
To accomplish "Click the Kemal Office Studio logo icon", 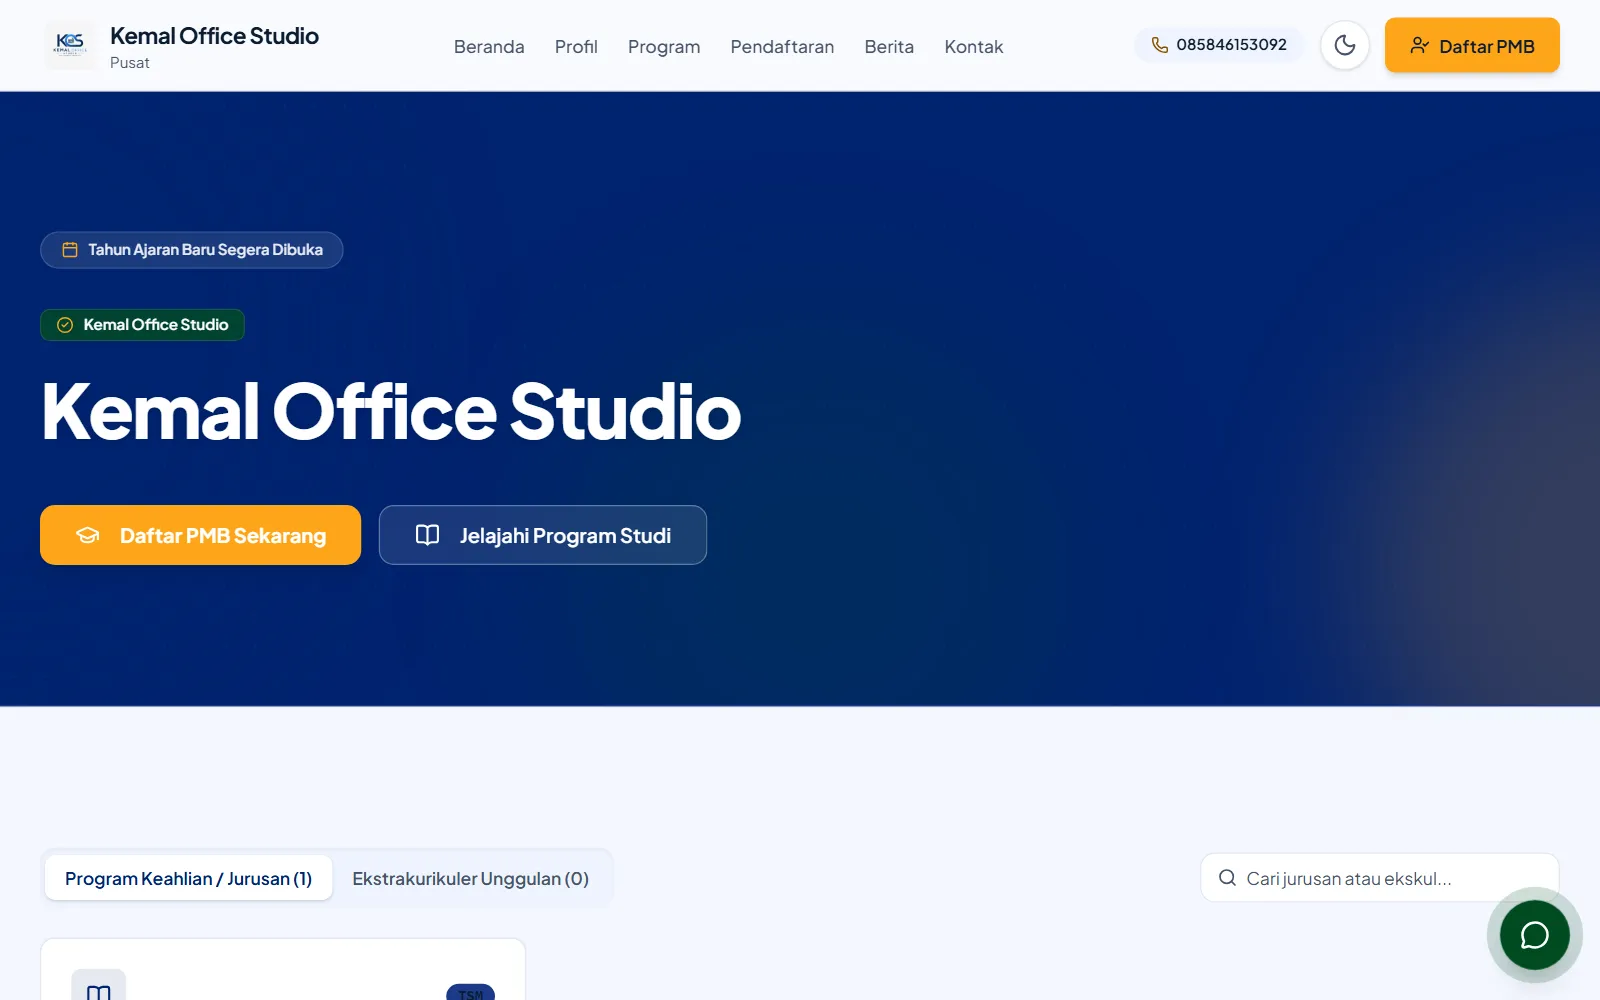I will point(70,45).
